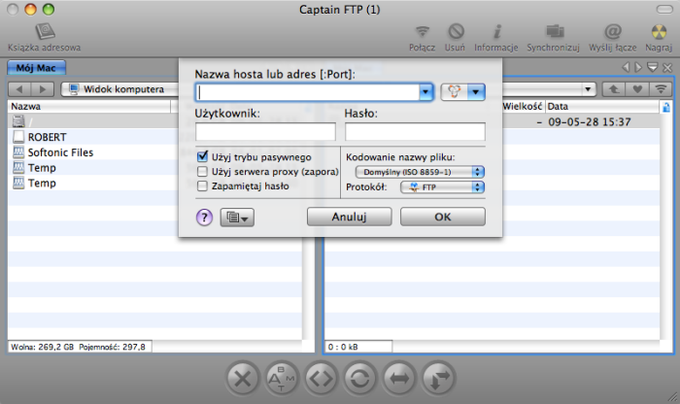Close tab with X icon at right
The image size is (680, 404).
667,68
